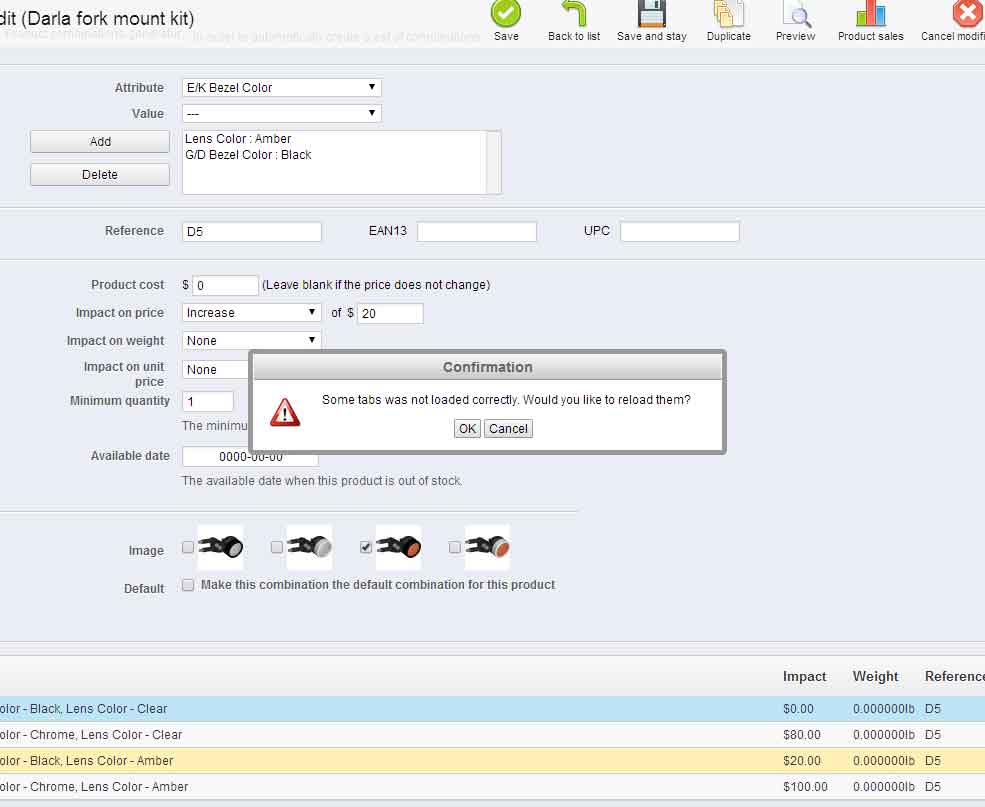Go back via the Back to list icon

(x=574, y=13)
